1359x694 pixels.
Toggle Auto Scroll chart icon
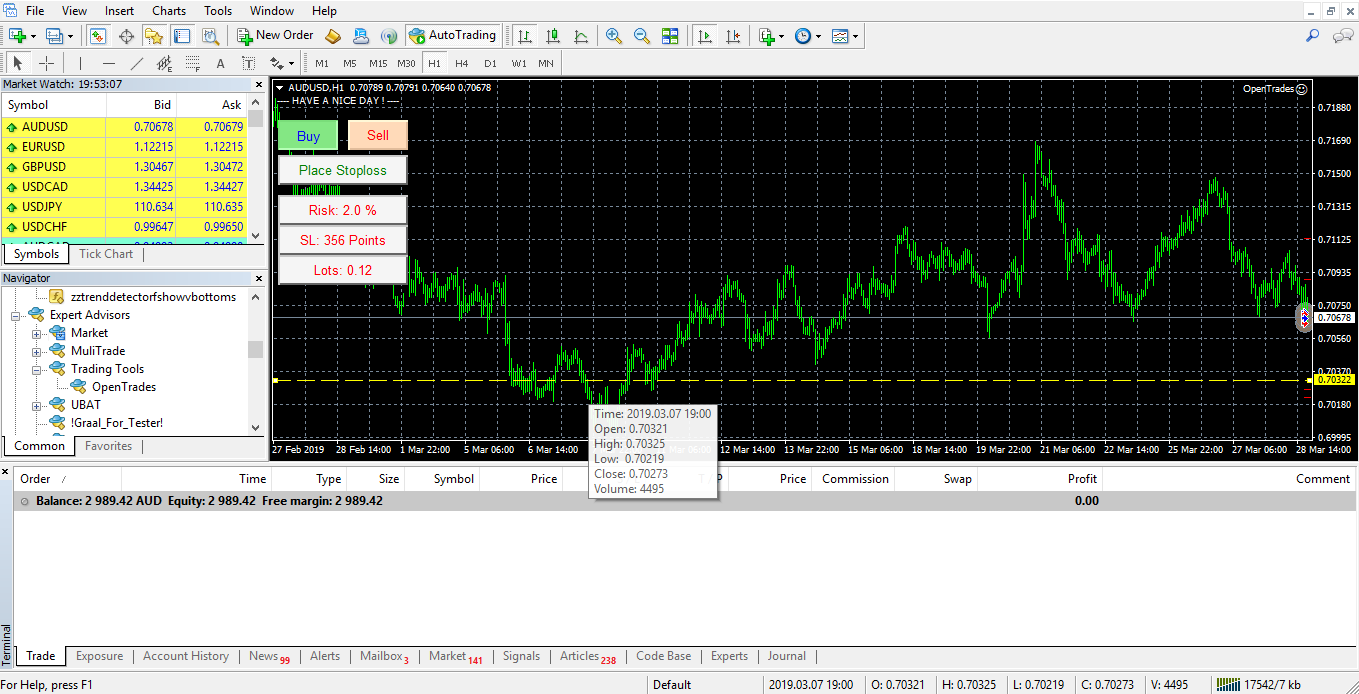pos(705,36)
